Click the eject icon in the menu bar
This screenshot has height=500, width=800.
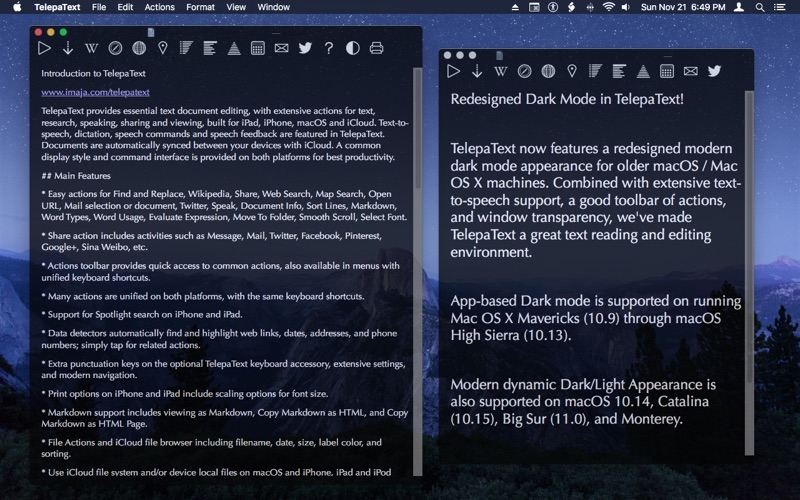[515, 7]
